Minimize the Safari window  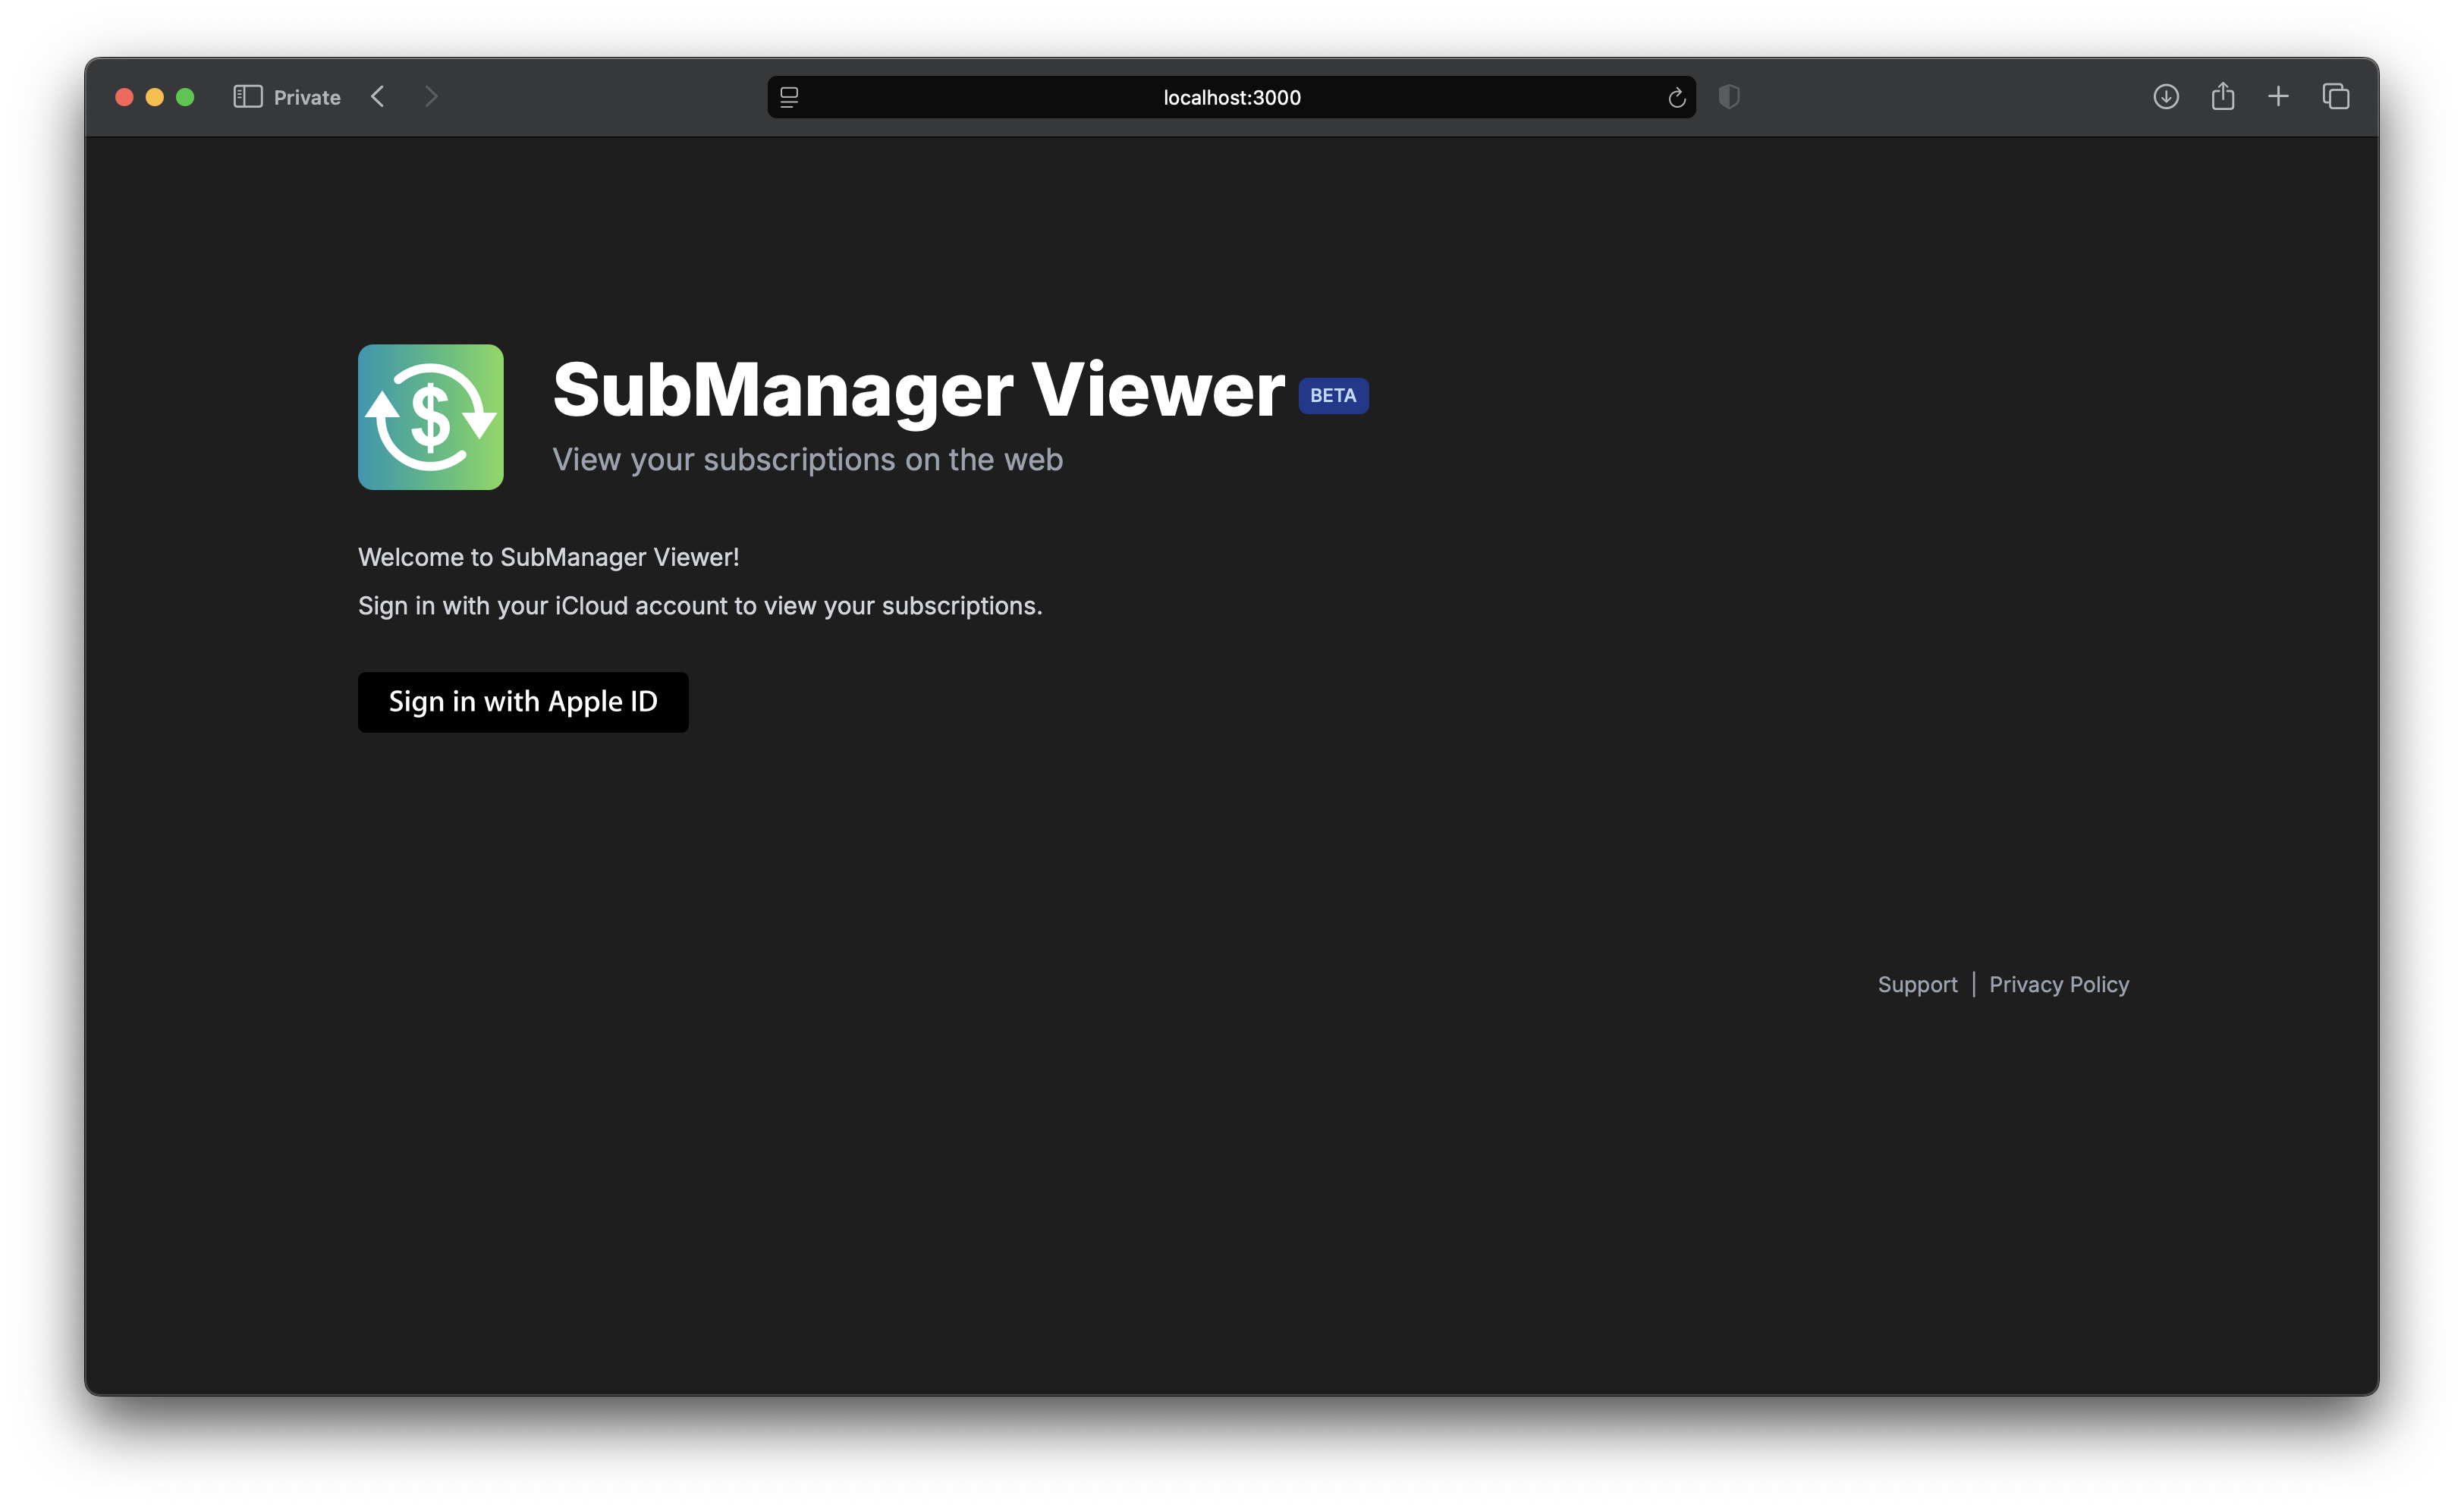point(155,97)
